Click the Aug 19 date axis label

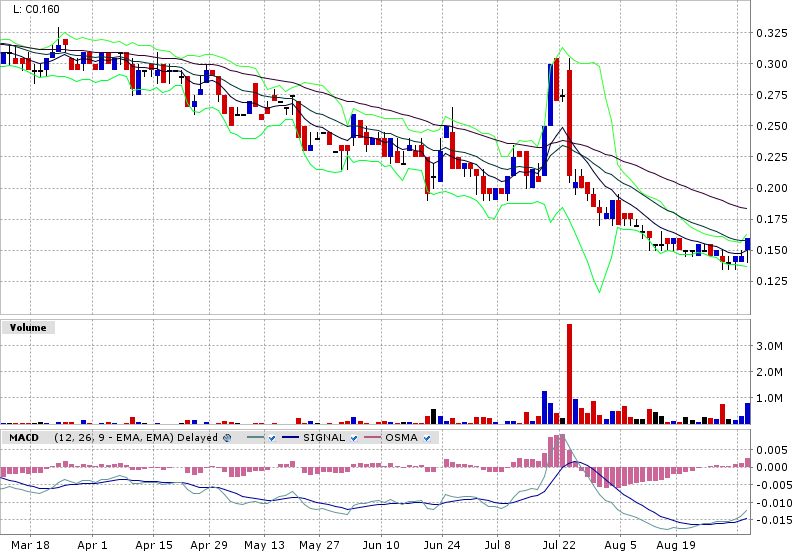[676, 546]
